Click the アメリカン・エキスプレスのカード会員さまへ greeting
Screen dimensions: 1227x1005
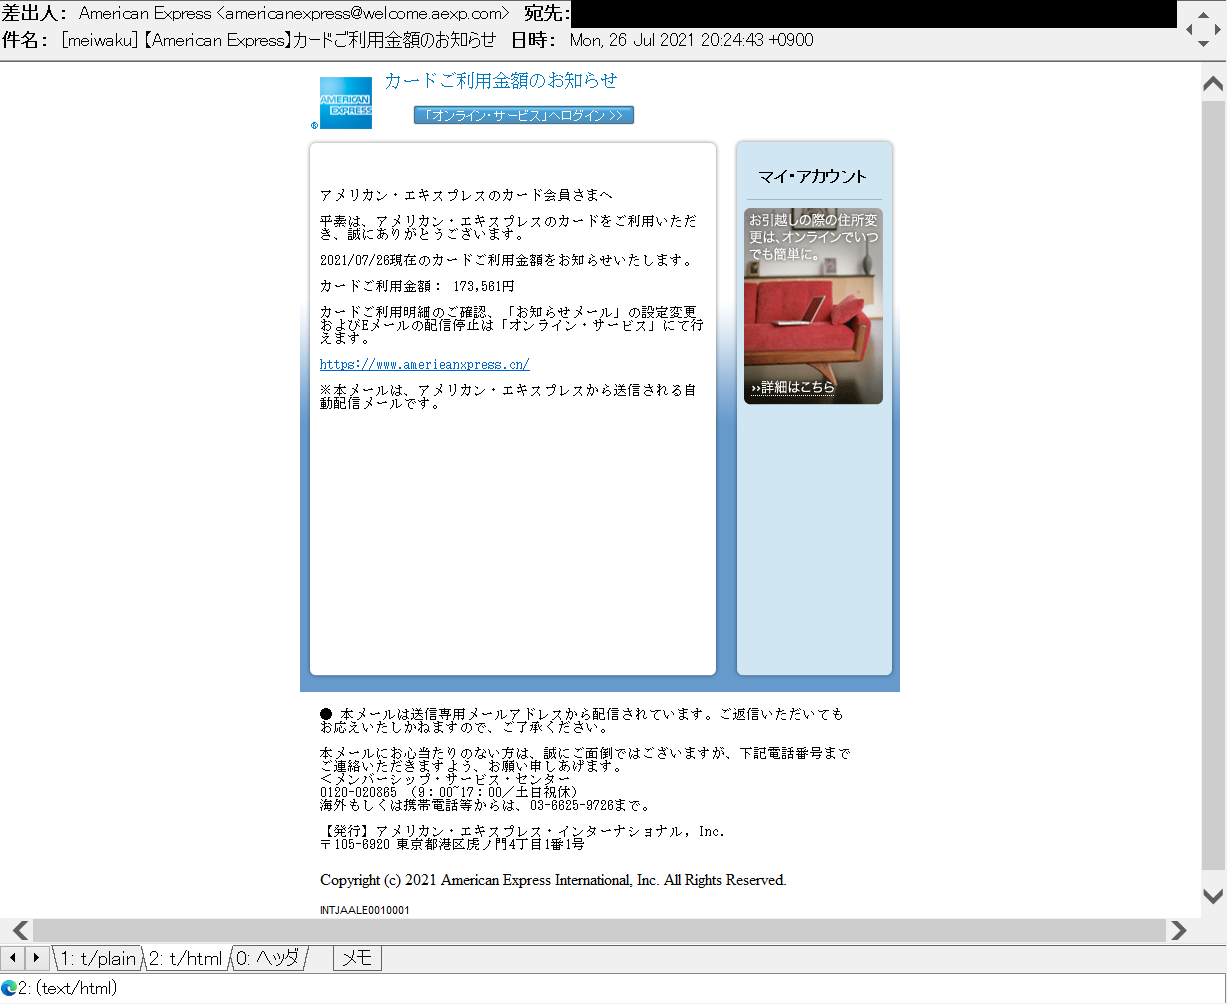coord(466,195)
